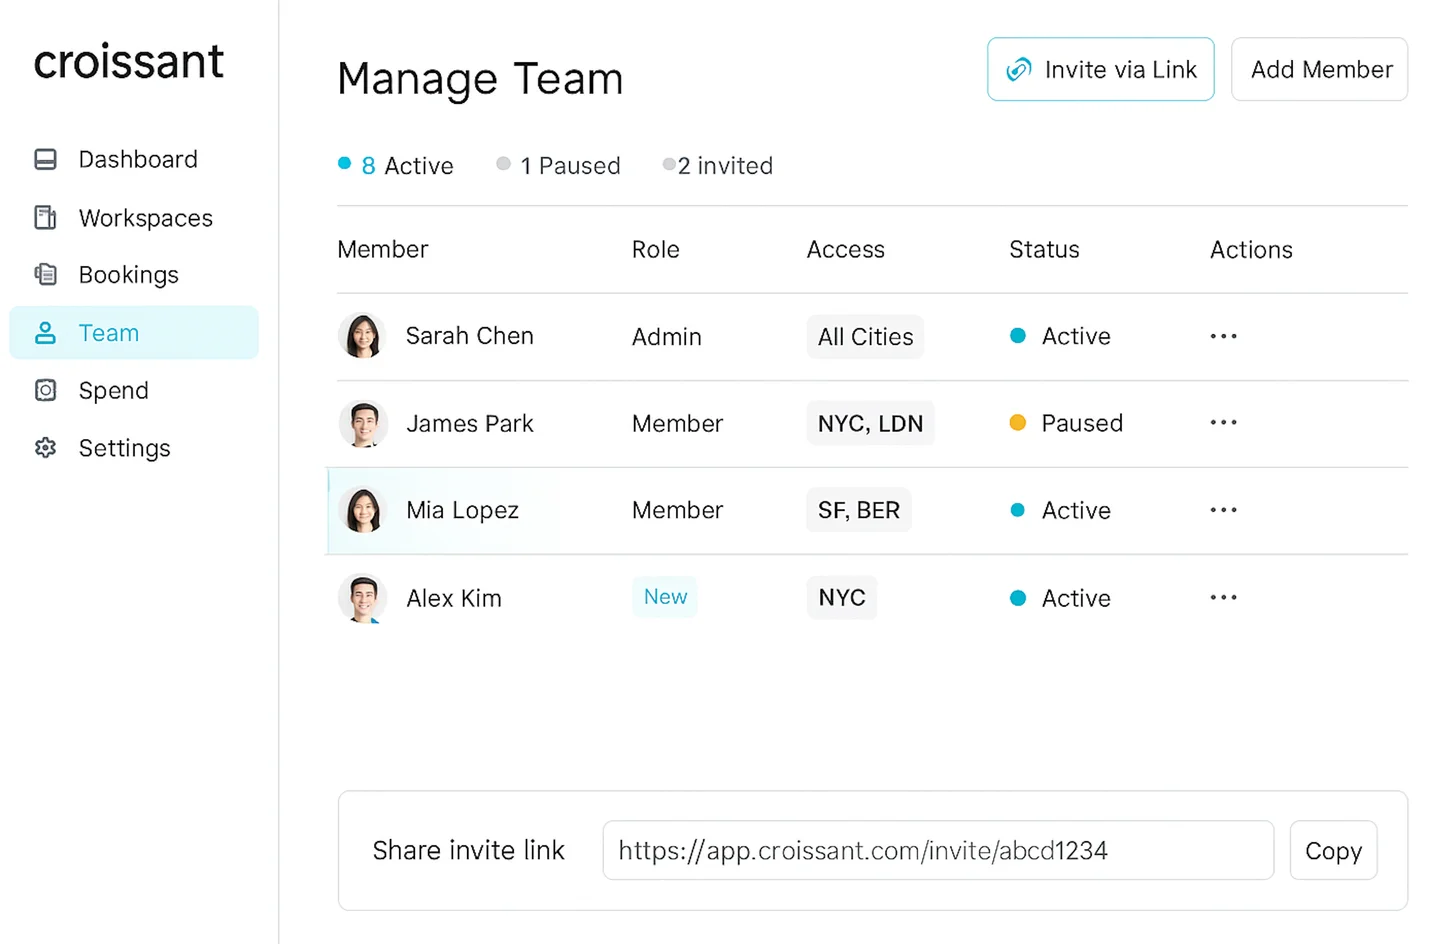The width and height of the screenshot is (1440, 944).
Task: Click the Workspaces icon in sidebar
Action: click(x=45, y=217)
